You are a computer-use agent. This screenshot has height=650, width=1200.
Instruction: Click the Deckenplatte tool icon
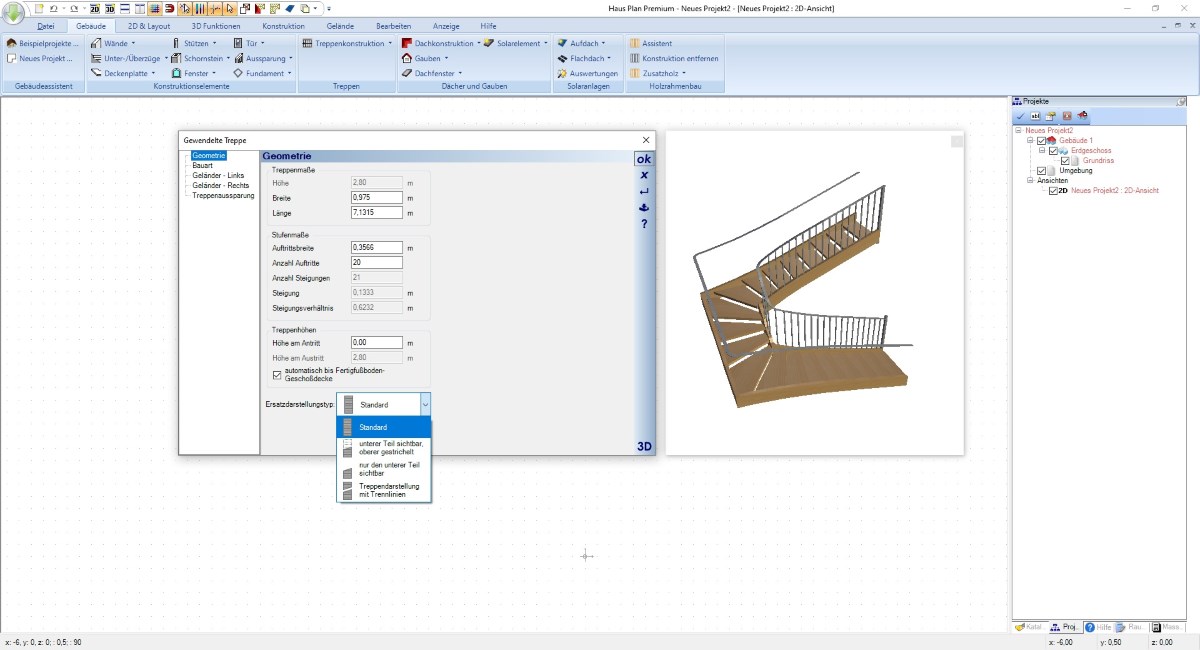[96, 73]
